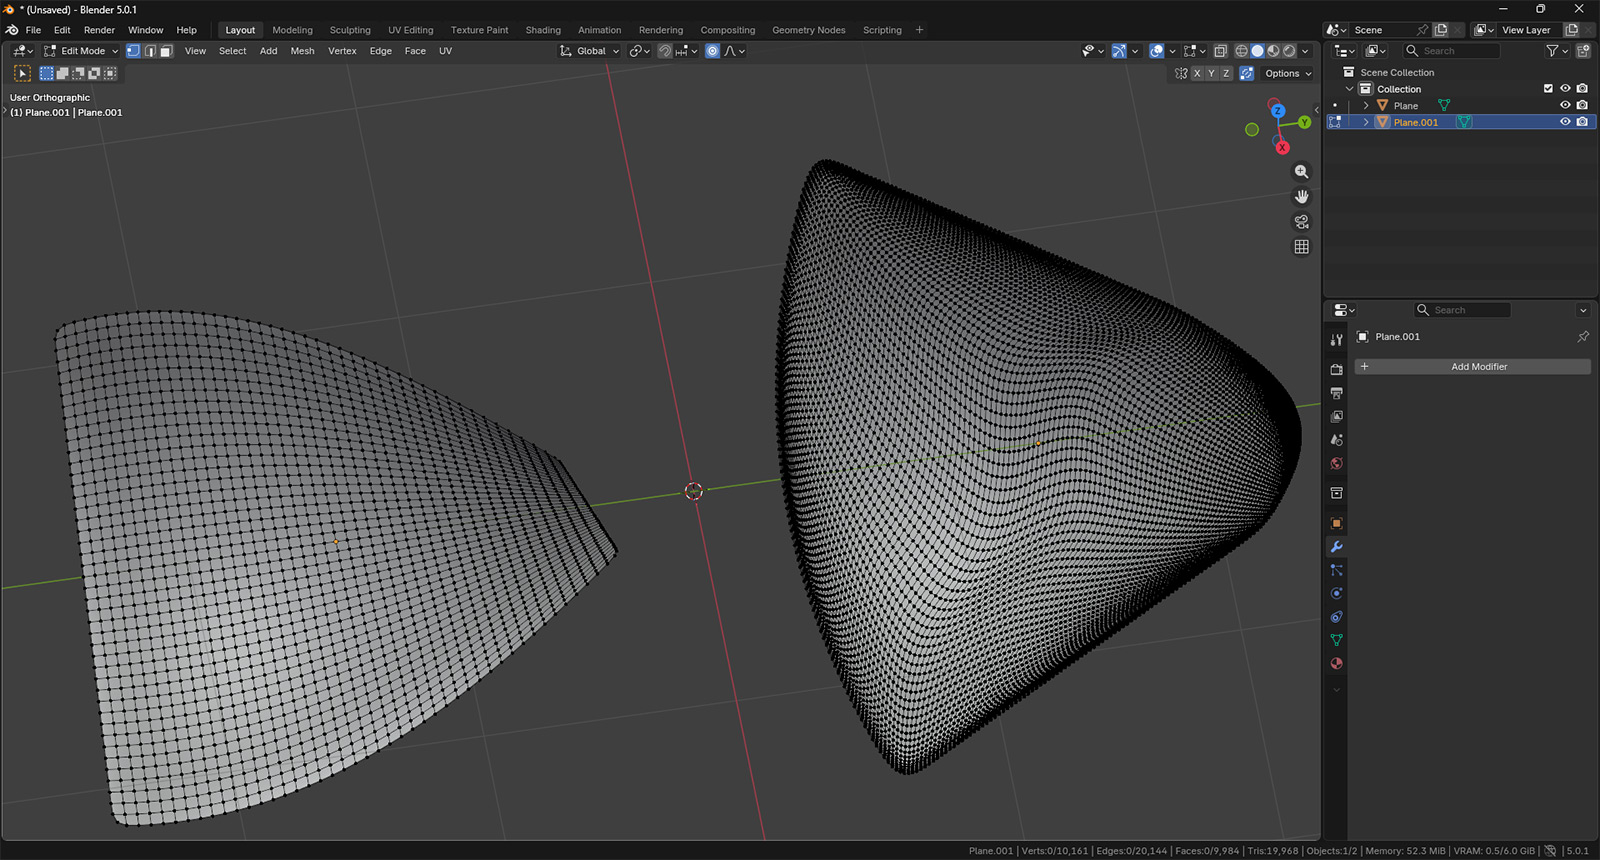Switch to orthographic/perspective grid icon
The height and width of the screenshot is (860, 1600).
[1301, 247]
